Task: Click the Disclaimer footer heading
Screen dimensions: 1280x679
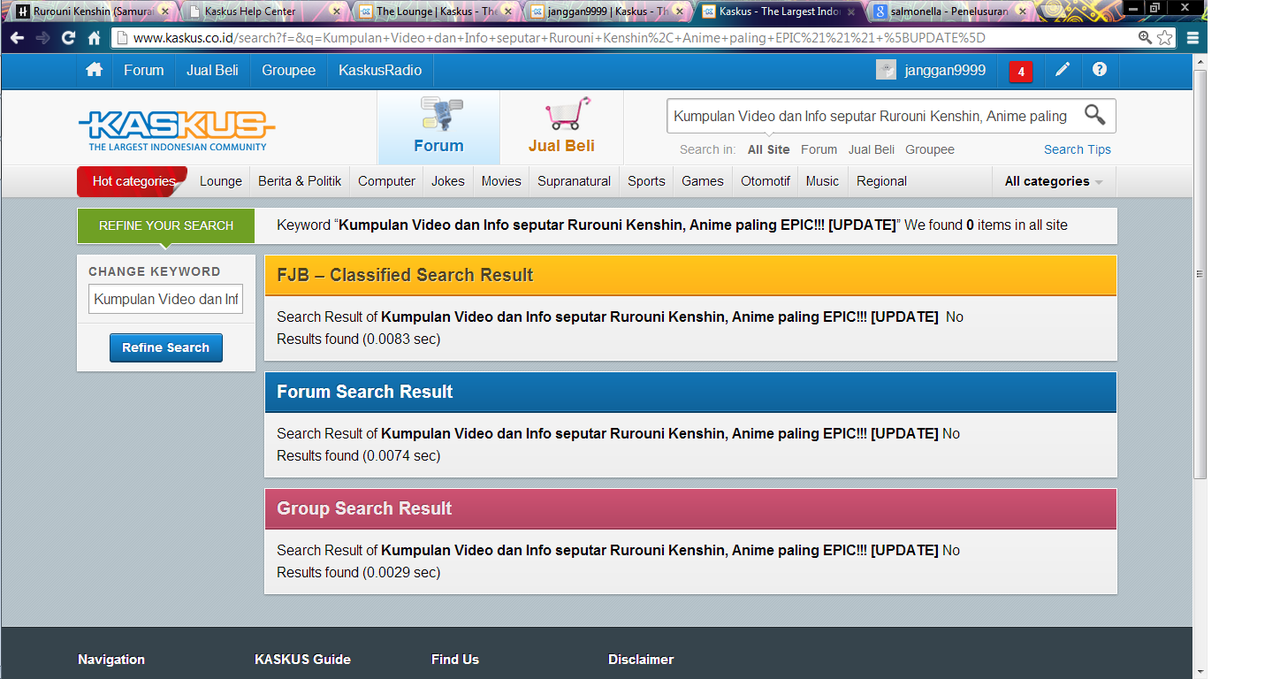Action: pos(641,659)
